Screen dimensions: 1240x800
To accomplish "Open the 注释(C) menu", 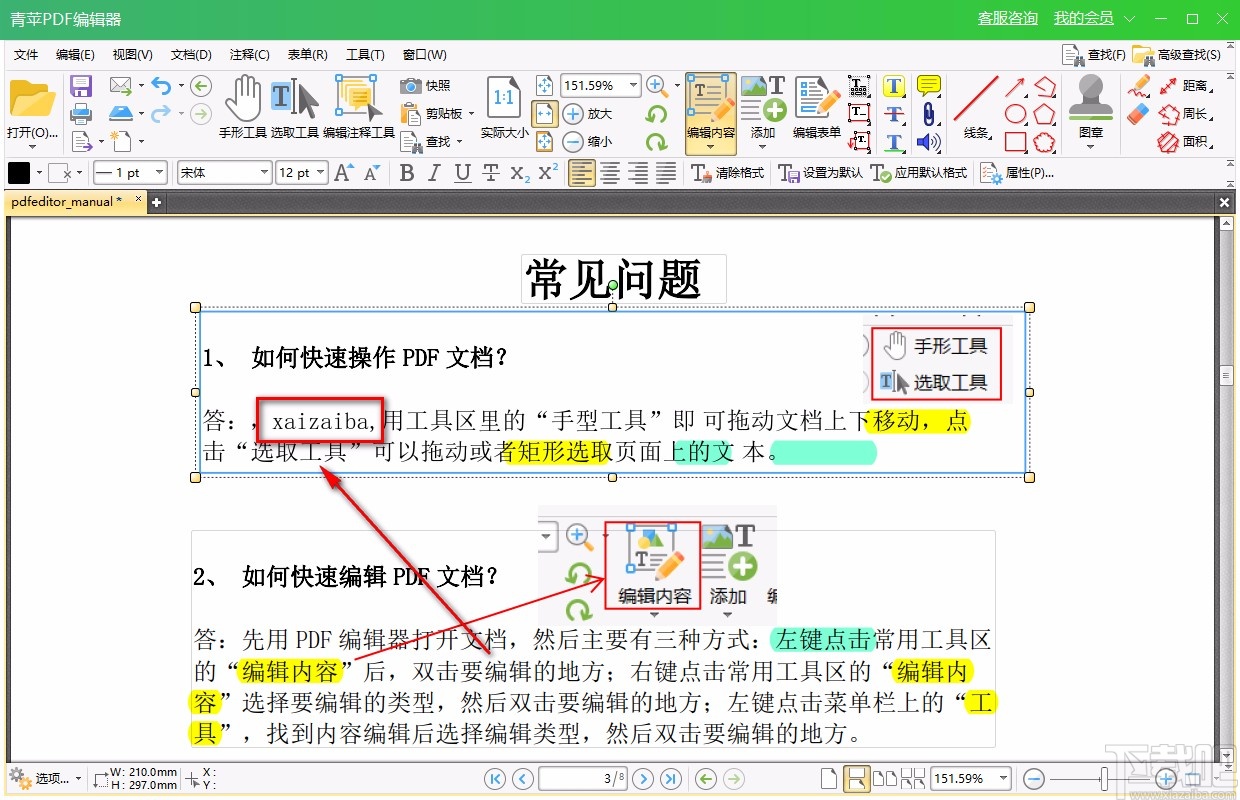I will (249, 54).
